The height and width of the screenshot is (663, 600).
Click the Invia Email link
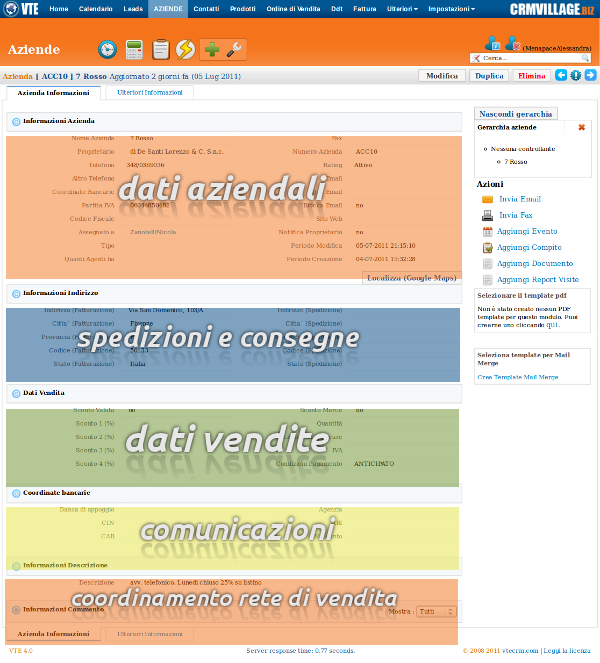pyautogui.click(x=520, y=199)
